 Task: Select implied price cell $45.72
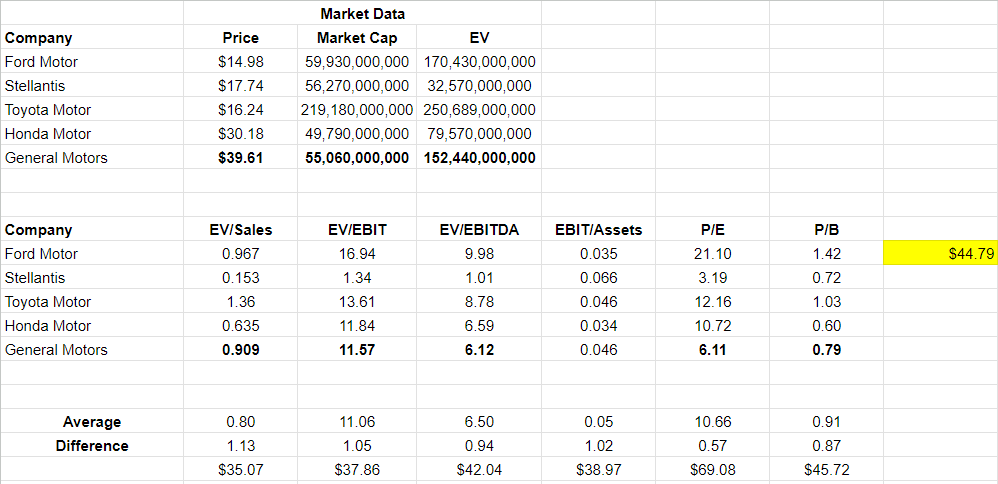click(826, 470)
